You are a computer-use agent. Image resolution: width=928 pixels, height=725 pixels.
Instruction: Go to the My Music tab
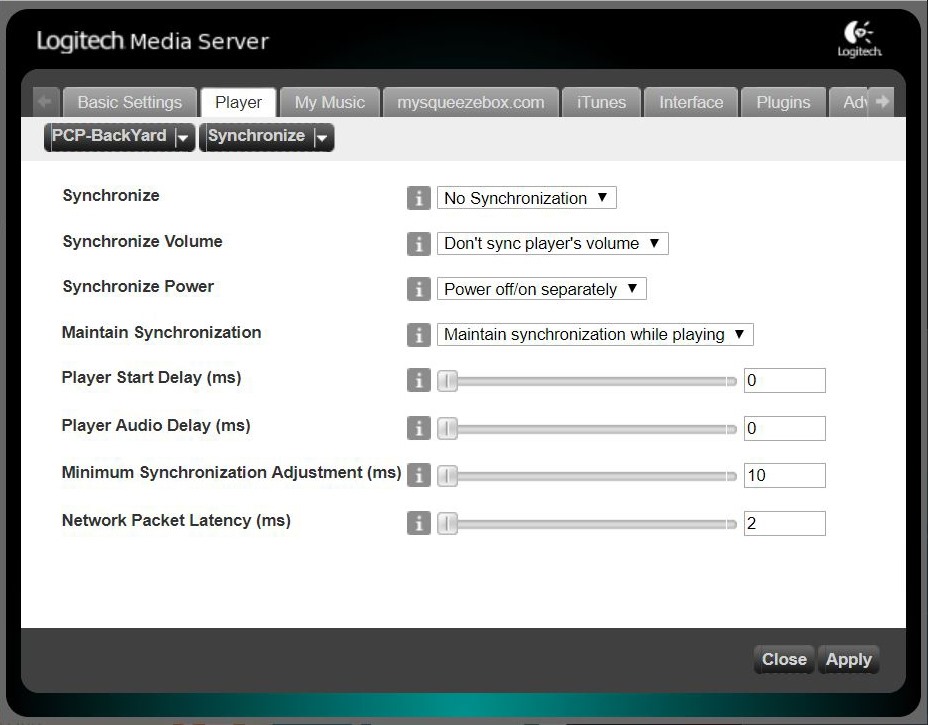[330, 102]
